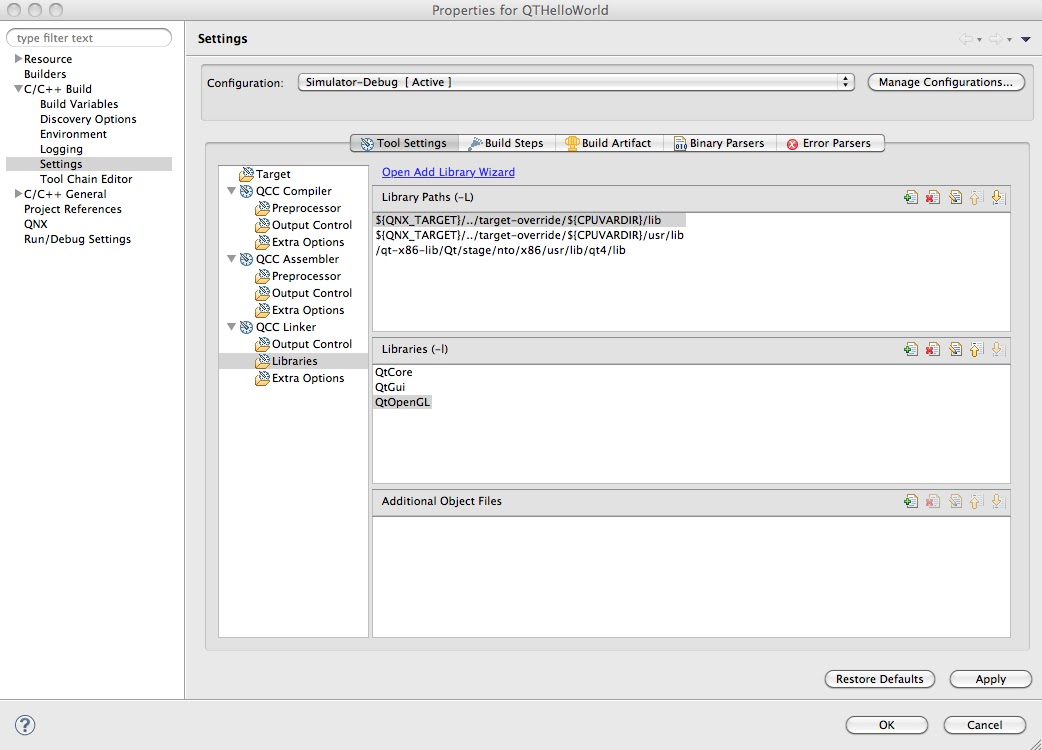Select Output Control under QCC Linker
The width and height of the screenshot is (1042, 750).
[304, 344]
